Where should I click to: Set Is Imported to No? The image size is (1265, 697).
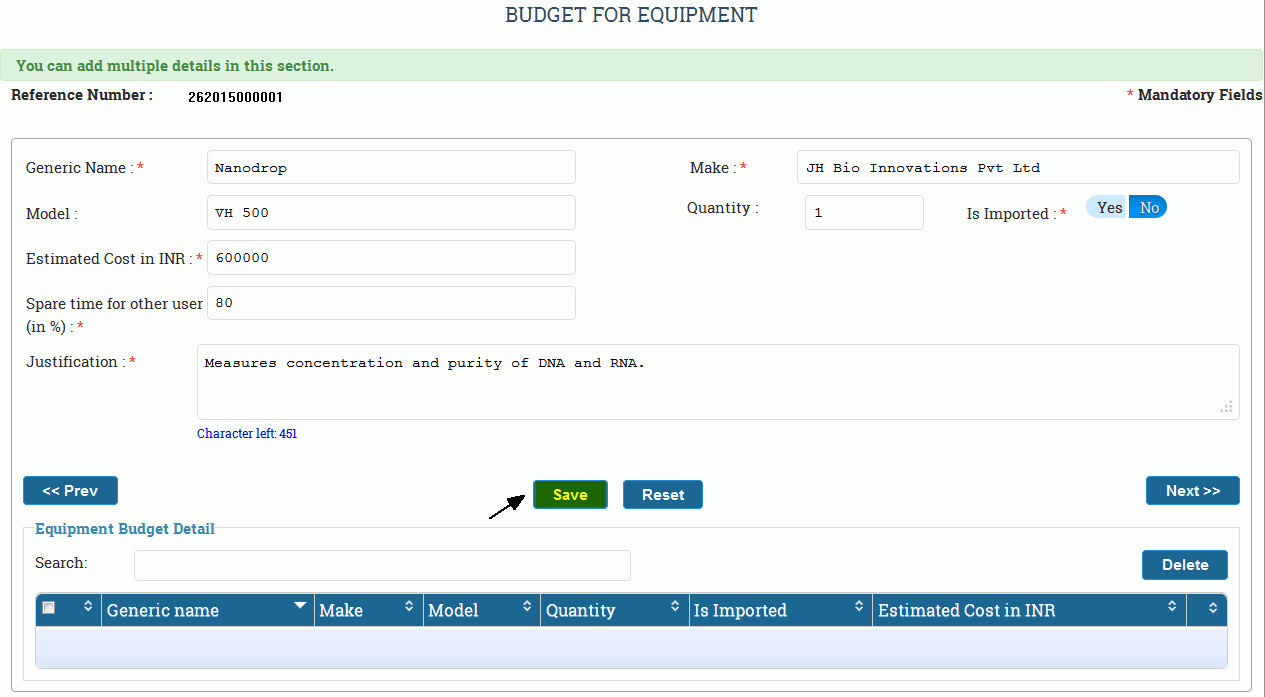pyautogui.click(x=1149, y=207)
